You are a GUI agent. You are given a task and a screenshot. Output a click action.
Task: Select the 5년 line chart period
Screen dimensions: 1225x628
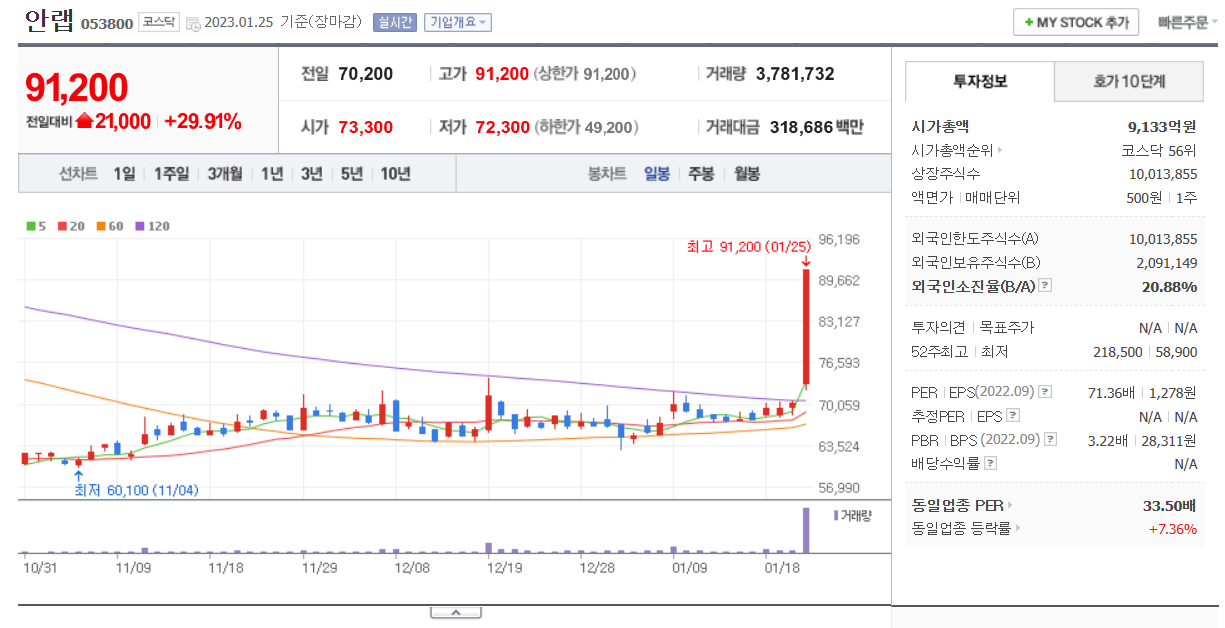[x=351, y=173]
